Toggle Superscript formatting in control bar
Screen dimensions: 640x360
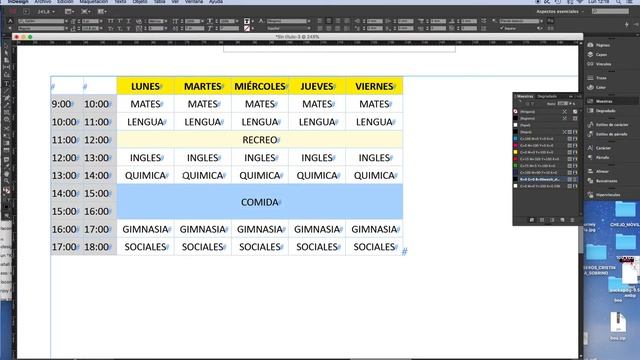click(x=120, y=21)
